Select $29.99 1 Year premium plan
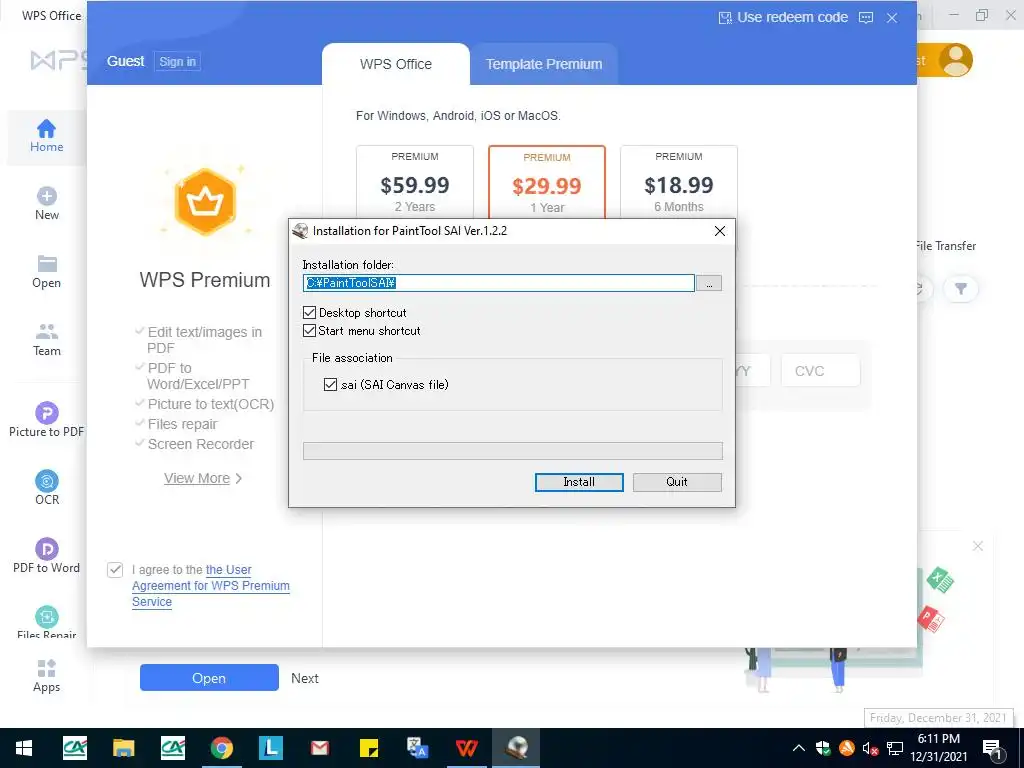 (547, 182)
